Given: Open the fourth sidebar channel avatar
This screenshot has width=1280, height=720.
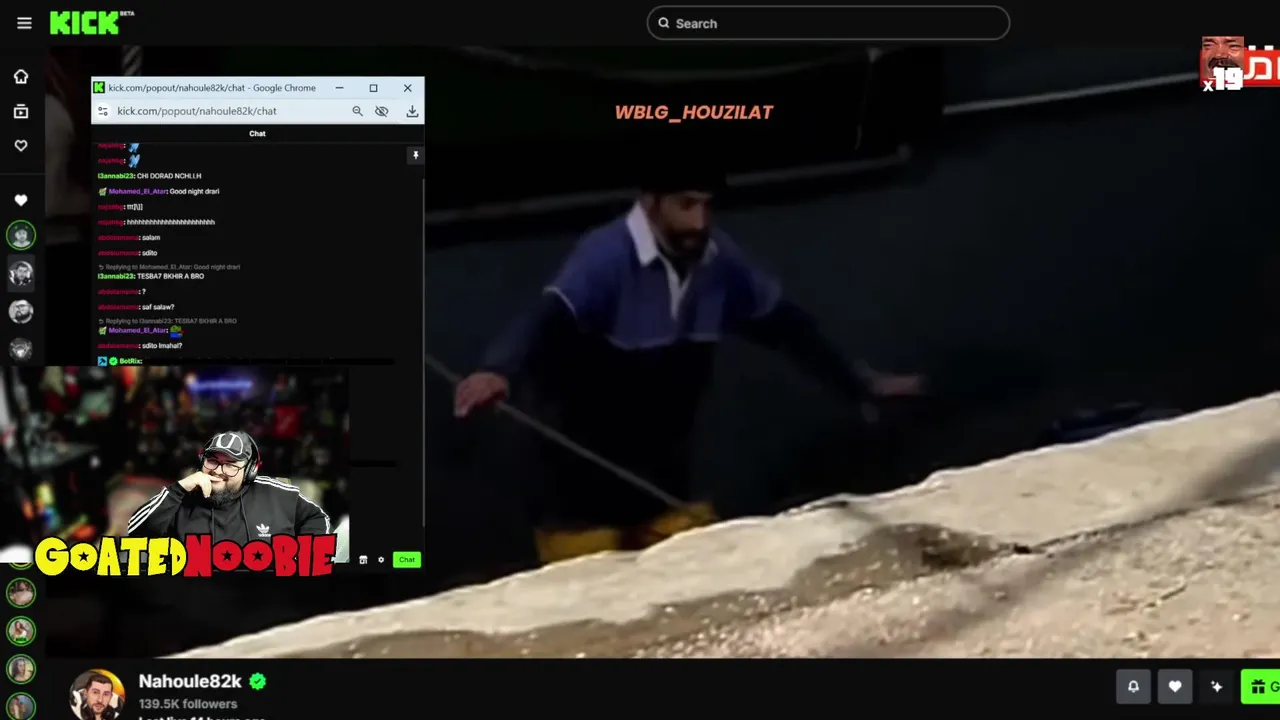Looking at the screenshot, I should [21, 349].
